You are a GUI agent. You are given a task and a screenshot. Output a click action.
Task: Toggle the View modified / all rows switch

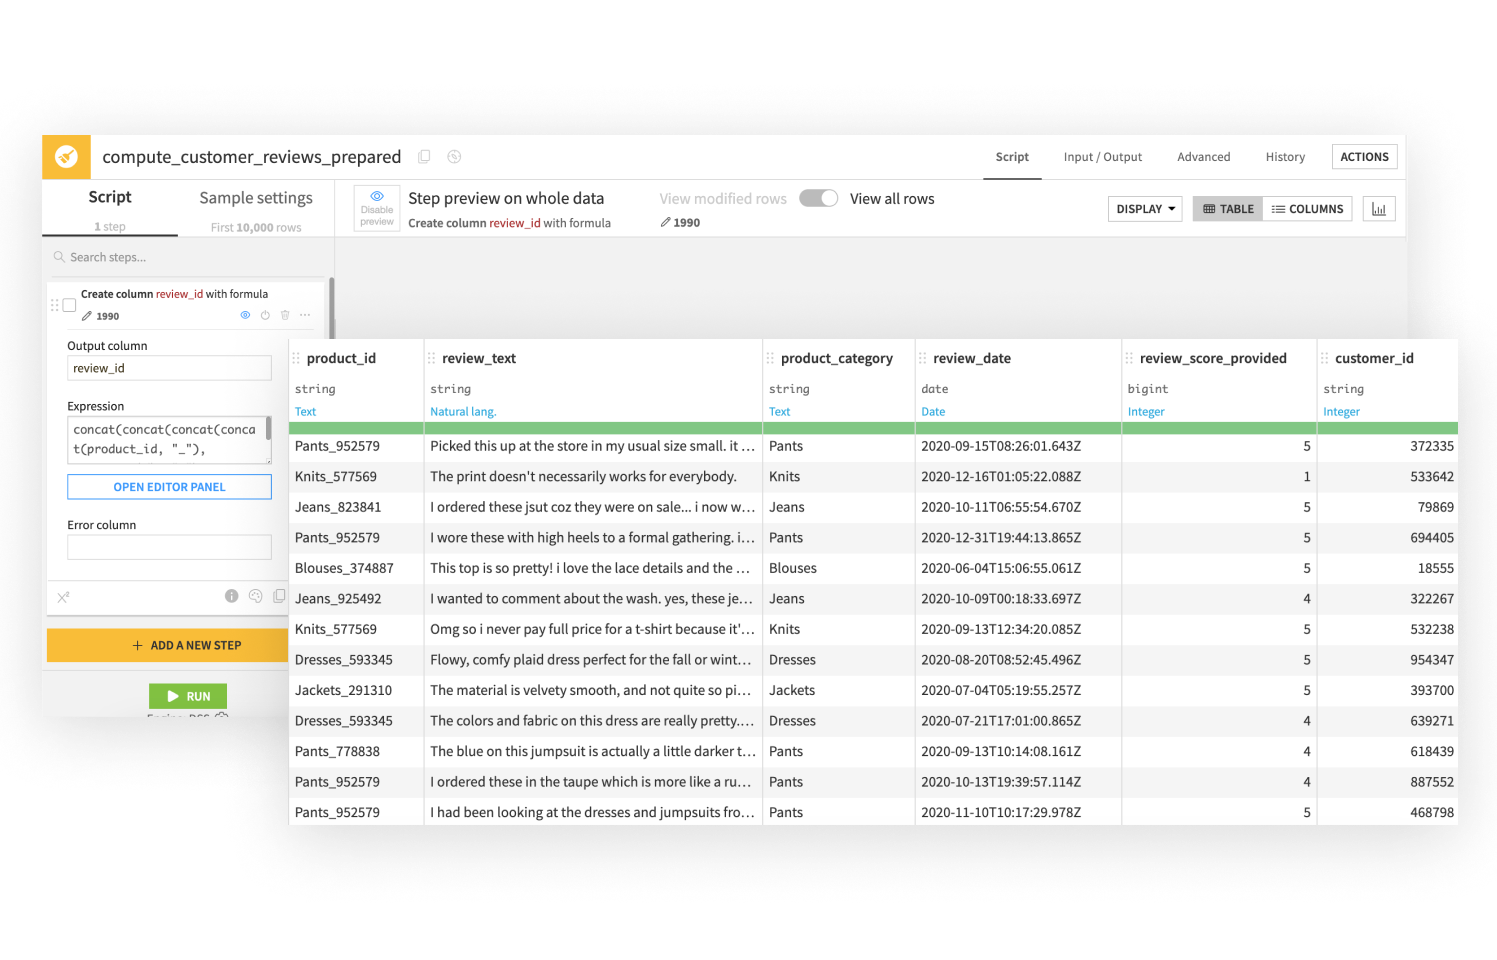(818, 198)
